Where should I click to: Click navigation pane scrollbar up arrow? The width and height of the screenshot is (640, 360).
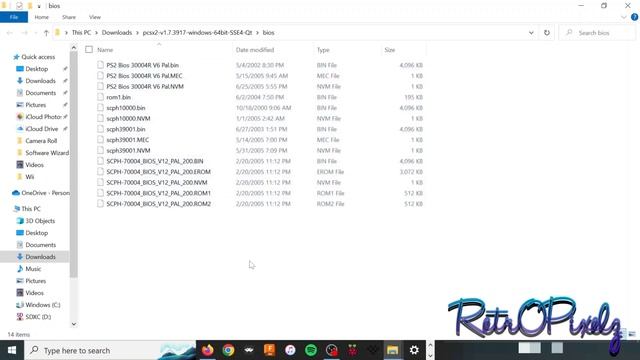[x=73, y=48]
